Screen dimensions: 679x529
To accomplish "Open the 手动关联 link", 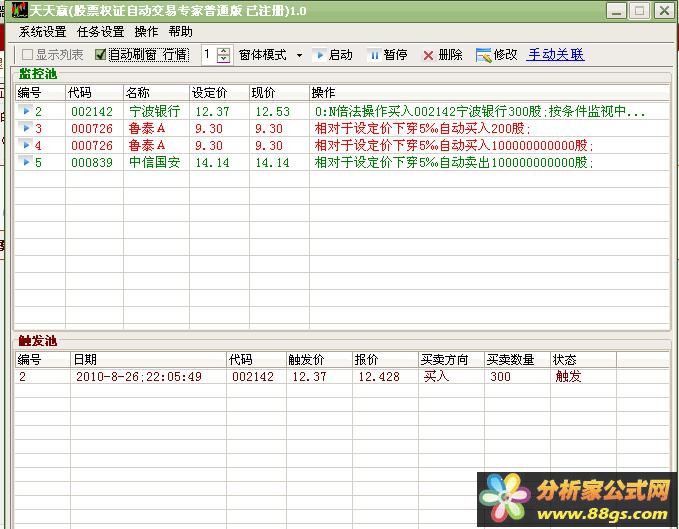I will point(556,55).
